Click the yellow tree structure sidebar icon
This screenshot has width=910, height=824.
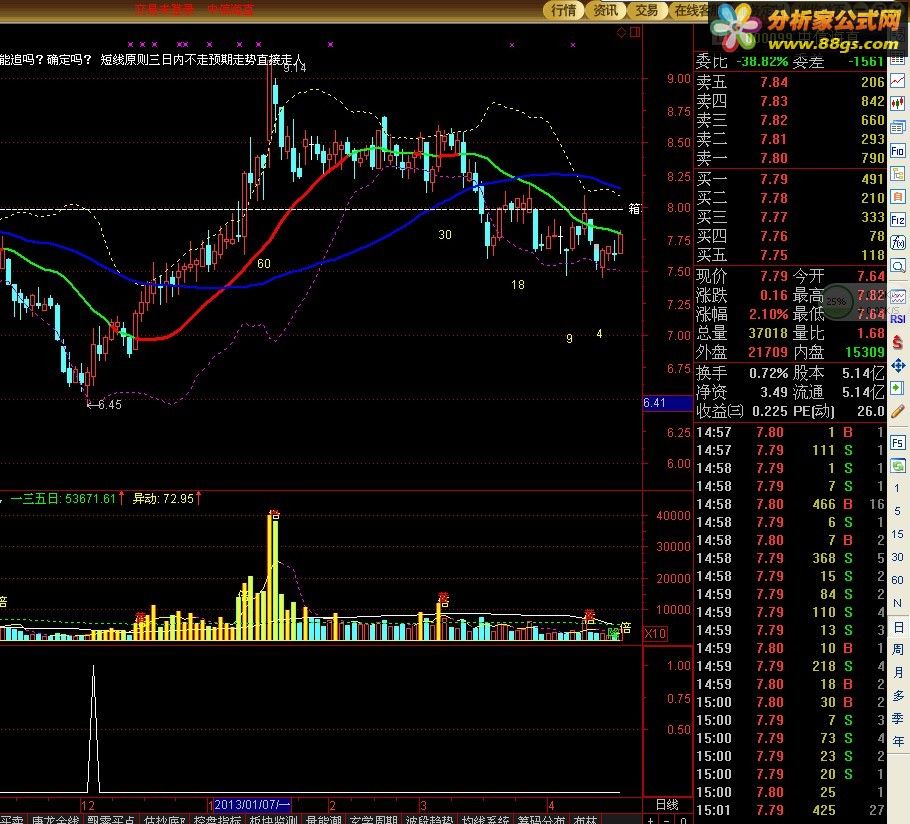tap(898, 174)
